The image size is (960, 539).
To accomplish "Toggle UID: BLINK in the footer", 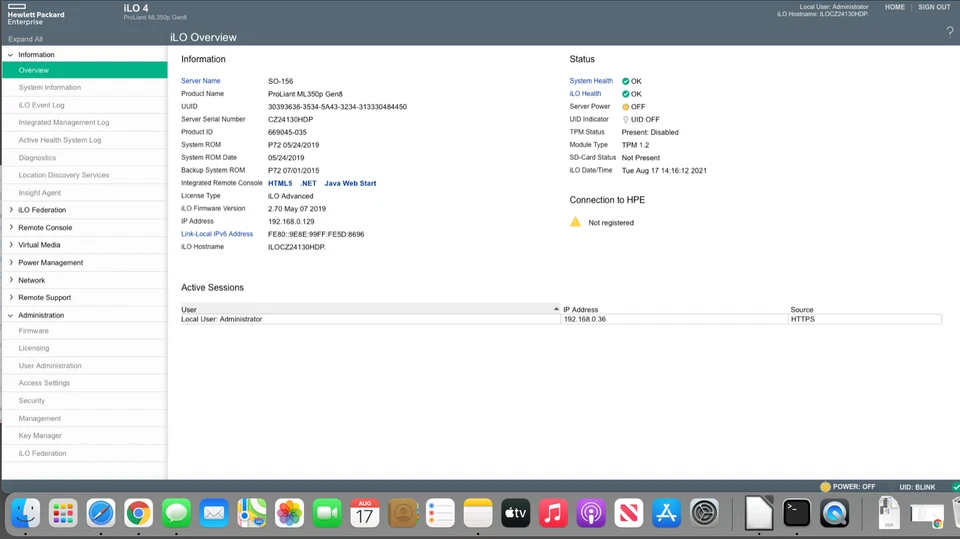I will (x=910, y=487).
